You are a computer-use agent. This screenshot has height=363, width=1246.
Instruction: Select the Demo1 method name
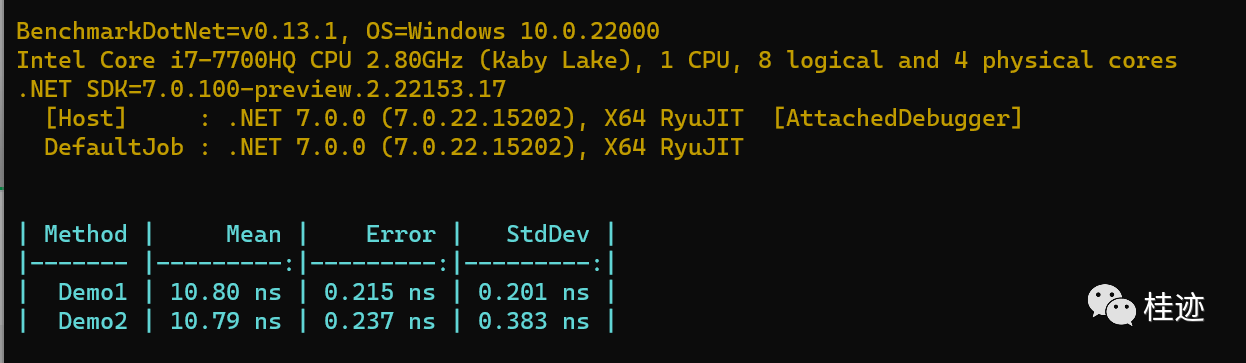(93, 292)
